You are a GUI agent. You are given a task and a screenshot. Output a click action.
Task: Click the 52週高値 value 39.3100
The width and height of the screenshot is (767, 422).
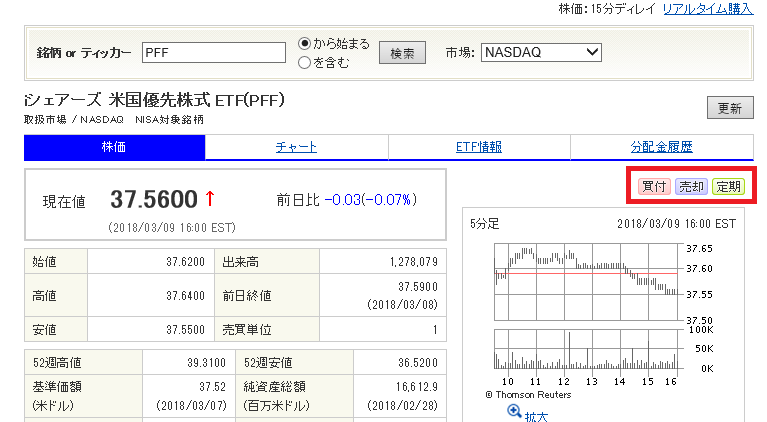click(x=206, y=363)
